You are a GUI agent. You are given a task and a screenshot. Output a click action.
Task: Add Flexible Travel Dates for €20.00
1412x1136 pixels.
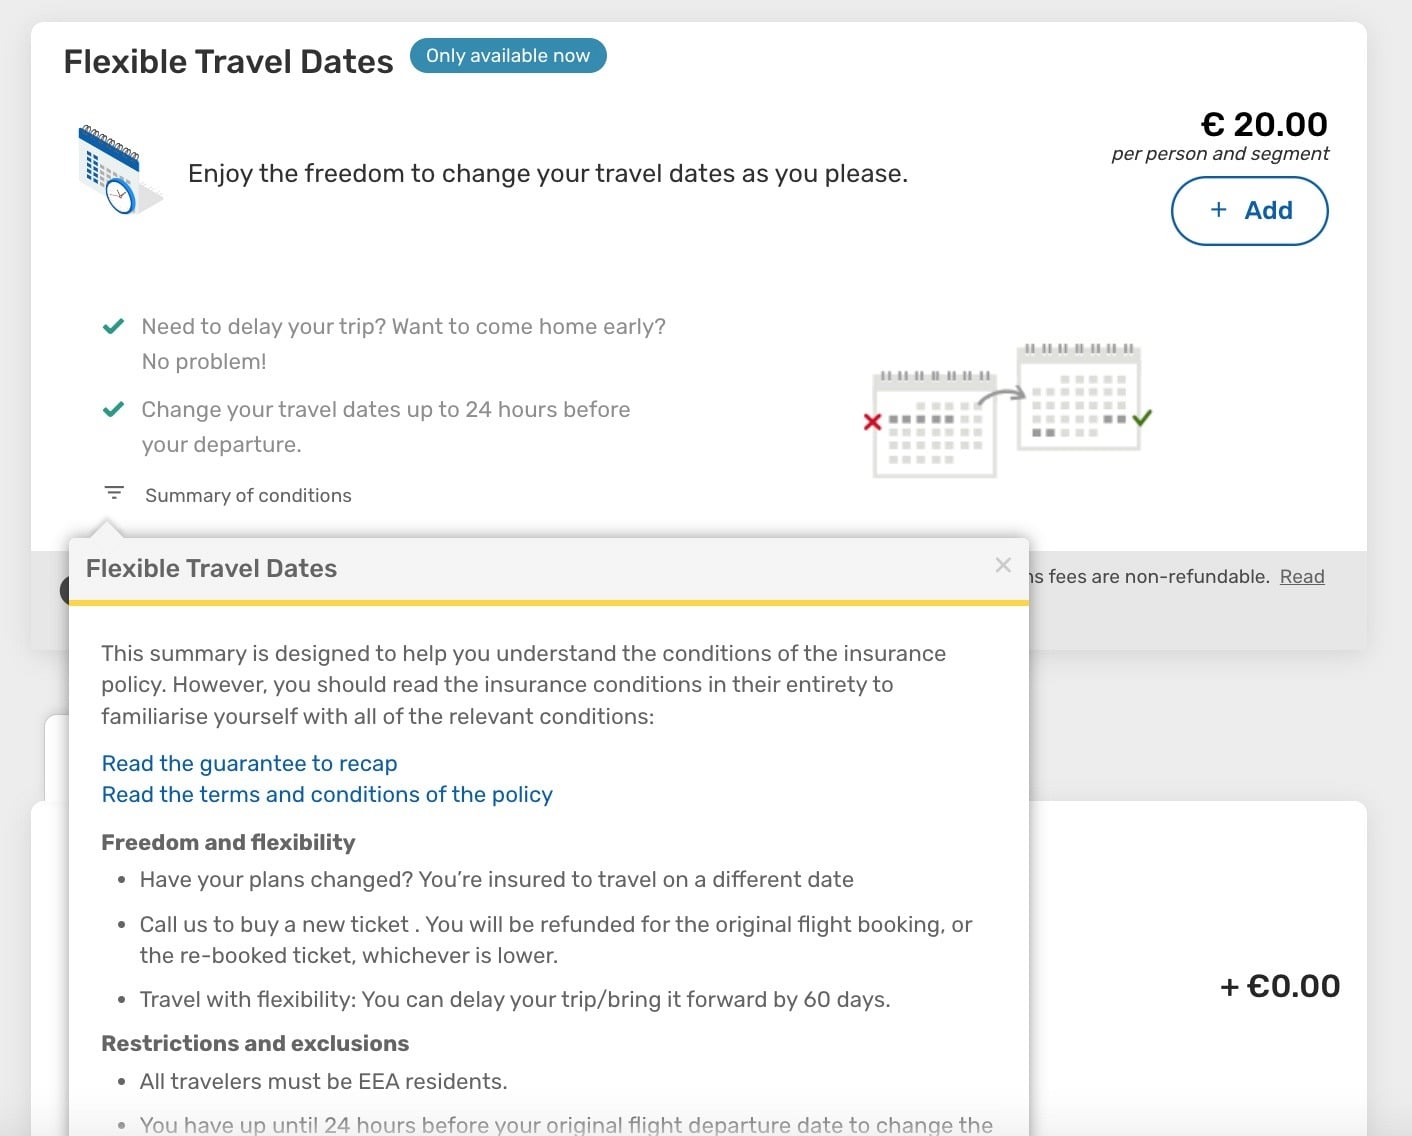1250,211
